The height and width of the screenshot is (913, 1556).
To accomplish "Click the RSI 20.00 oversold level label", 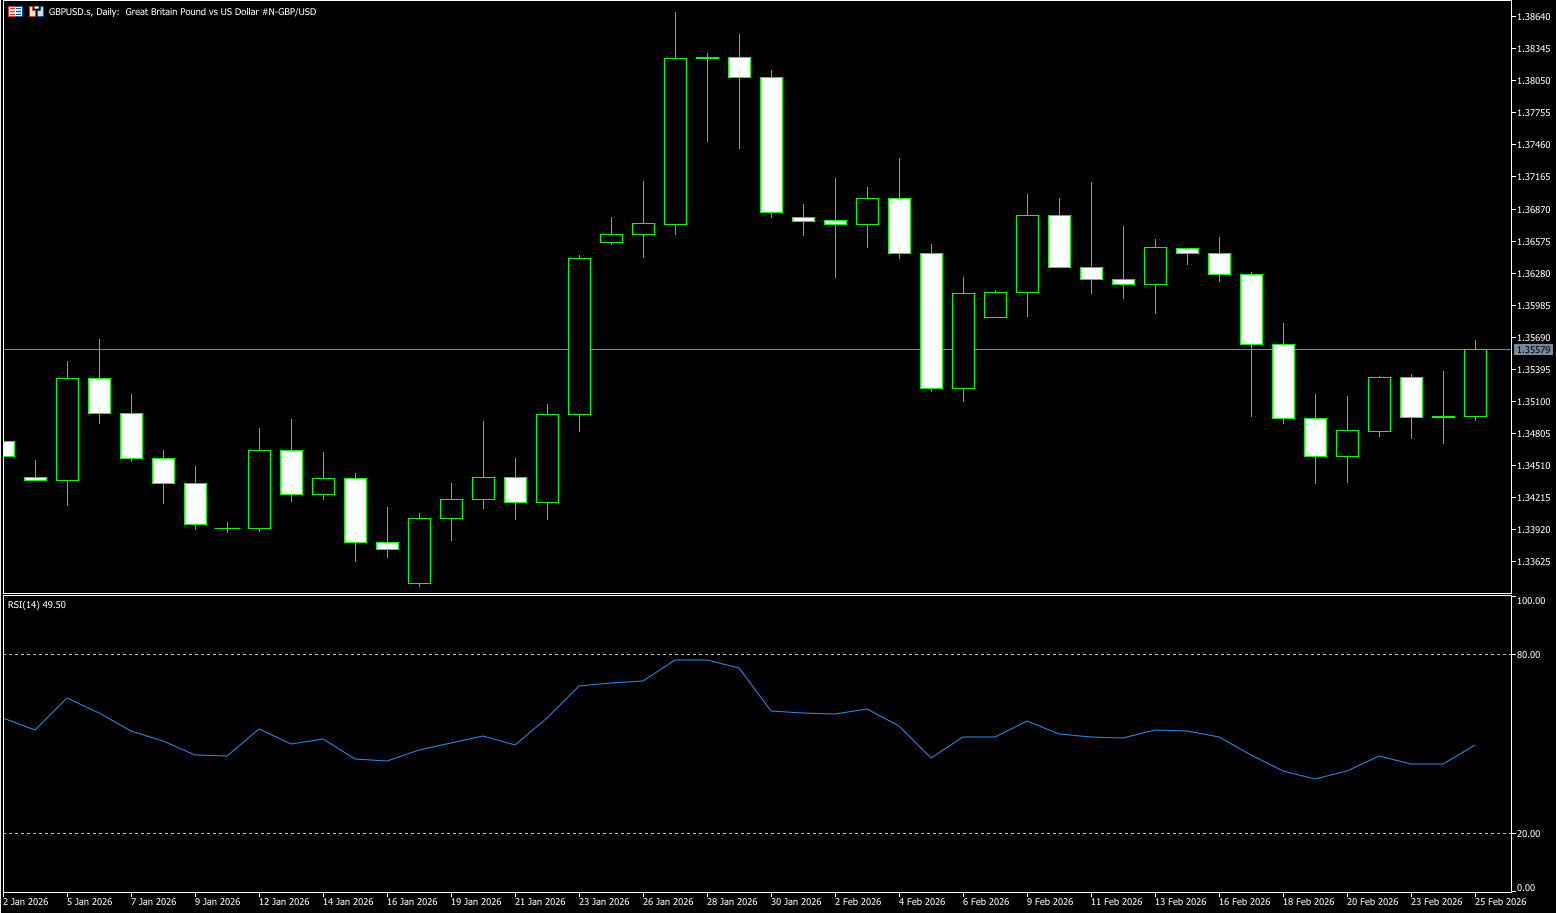I will pyautogui.click(x=1528, y=834).
